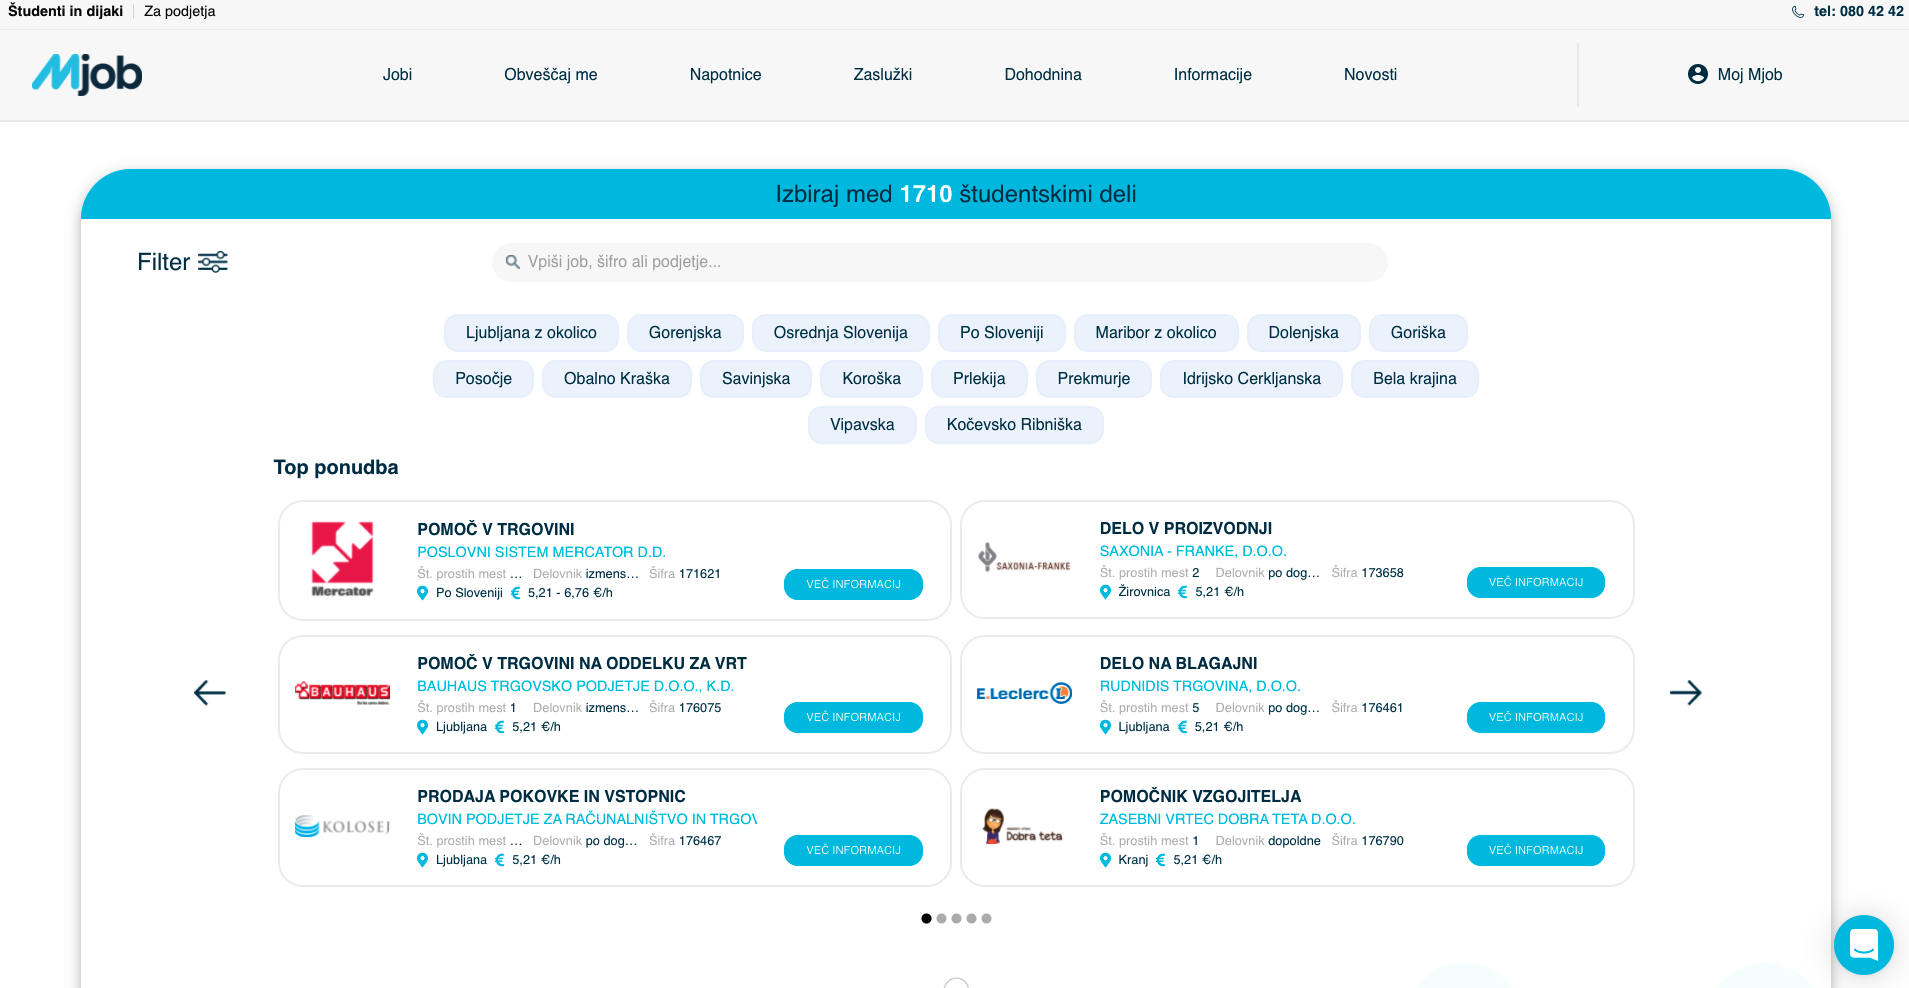Open the Zaslužki menu item

882,75
